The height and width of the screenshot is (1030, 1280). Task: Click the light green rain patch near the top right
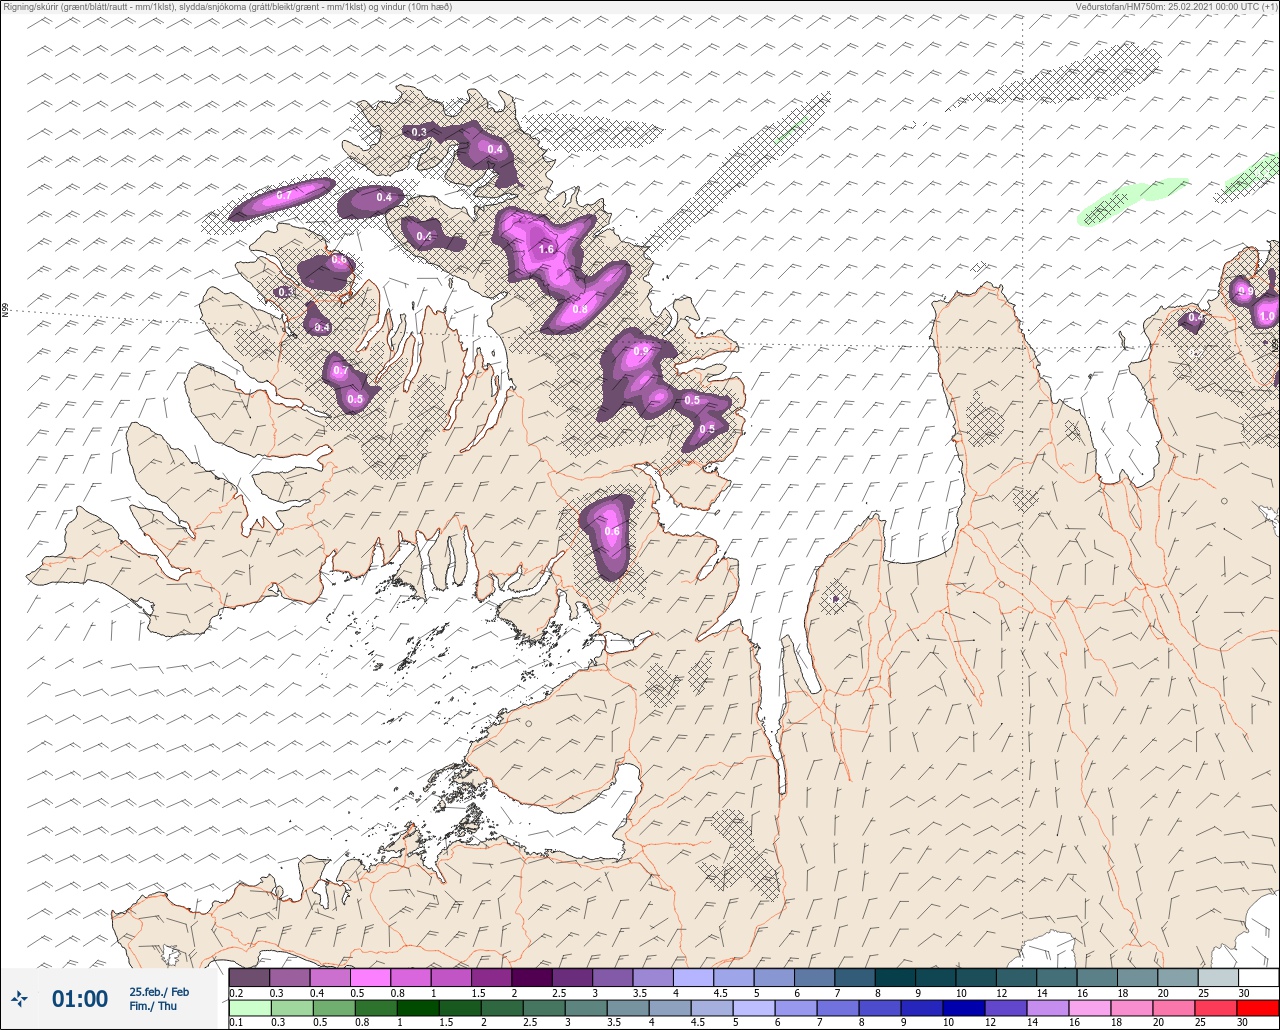1133,201
